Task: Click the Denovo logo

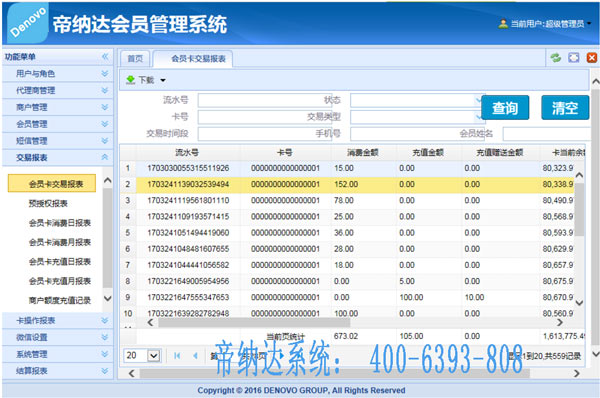Action: tap(28, 23)
